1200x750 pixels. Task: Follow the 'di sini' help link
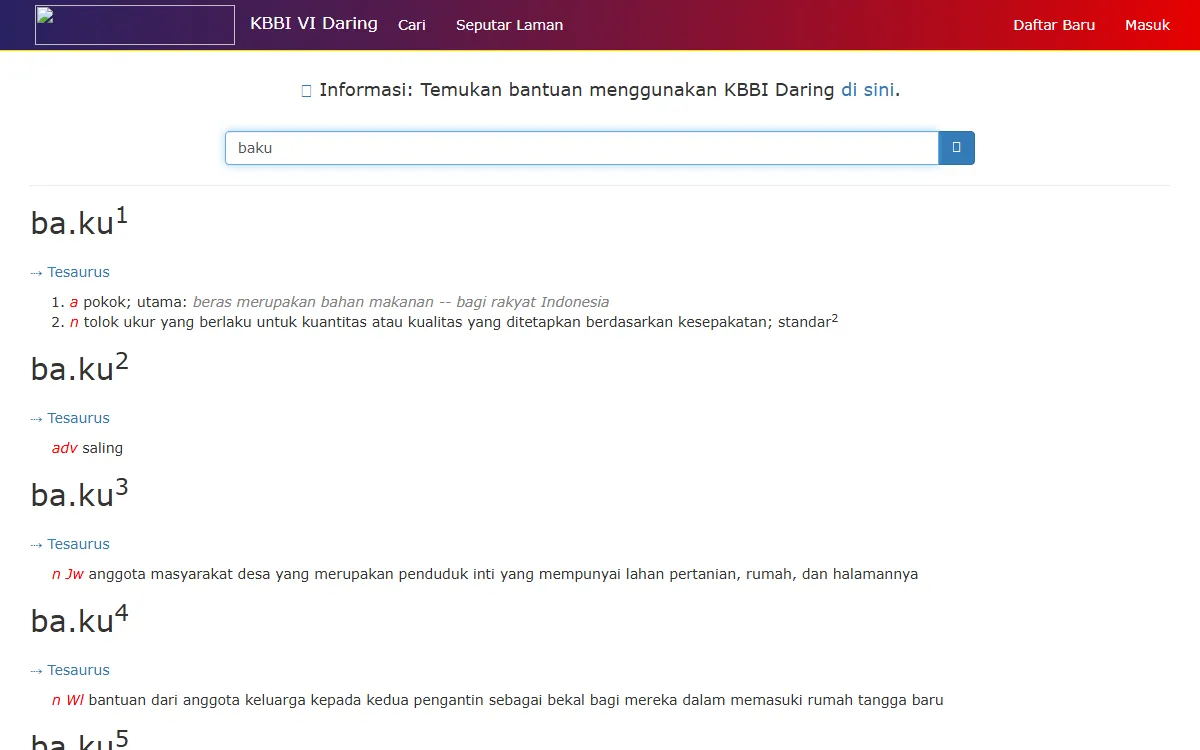868,90
